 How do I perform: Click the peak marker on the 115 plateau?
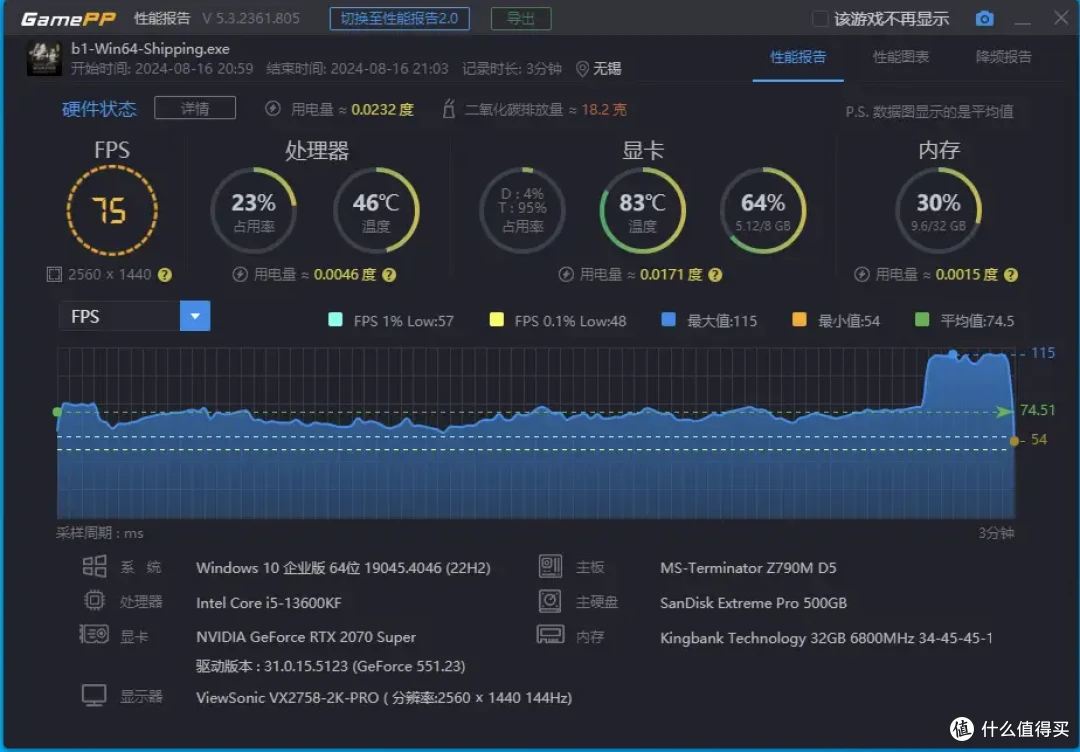[953, 354]
